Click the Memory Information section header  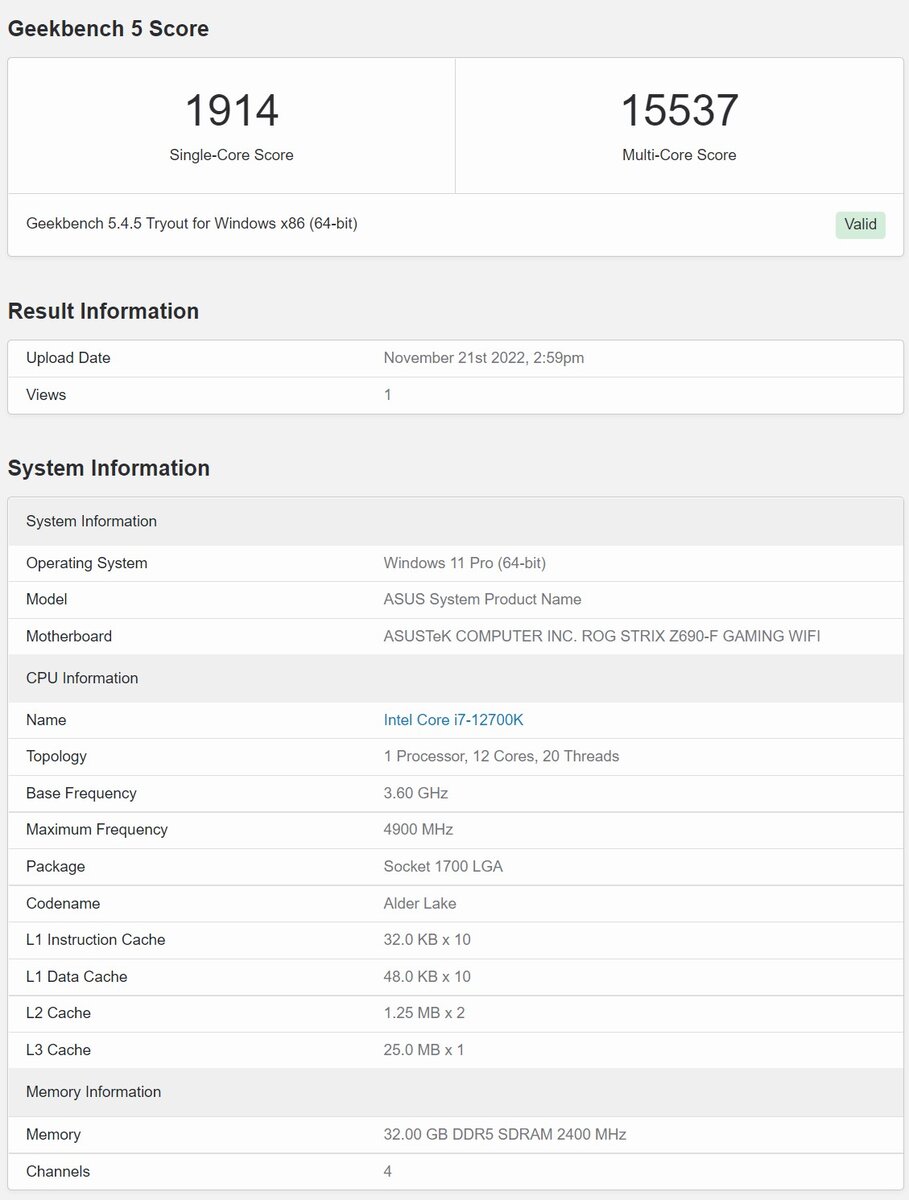click(x=455, y=1092)
